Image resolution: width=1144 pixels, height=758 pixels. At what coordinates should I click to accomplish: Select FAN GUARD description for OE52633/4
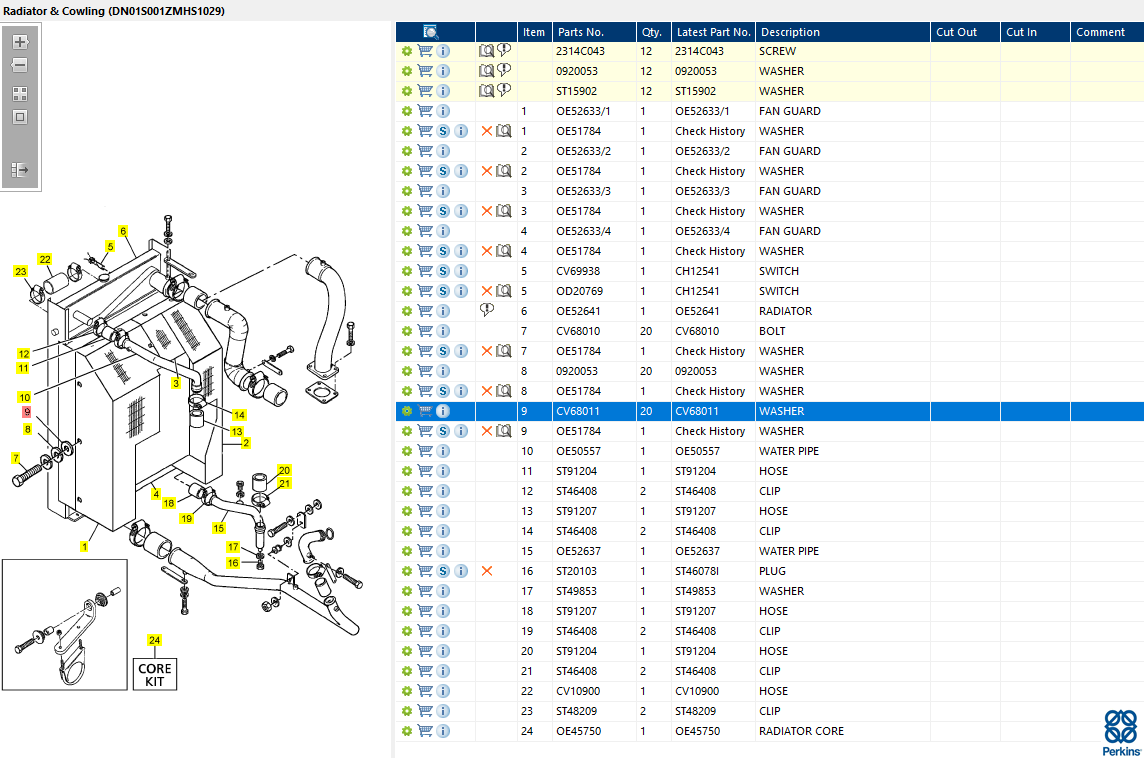pos(789,231)
